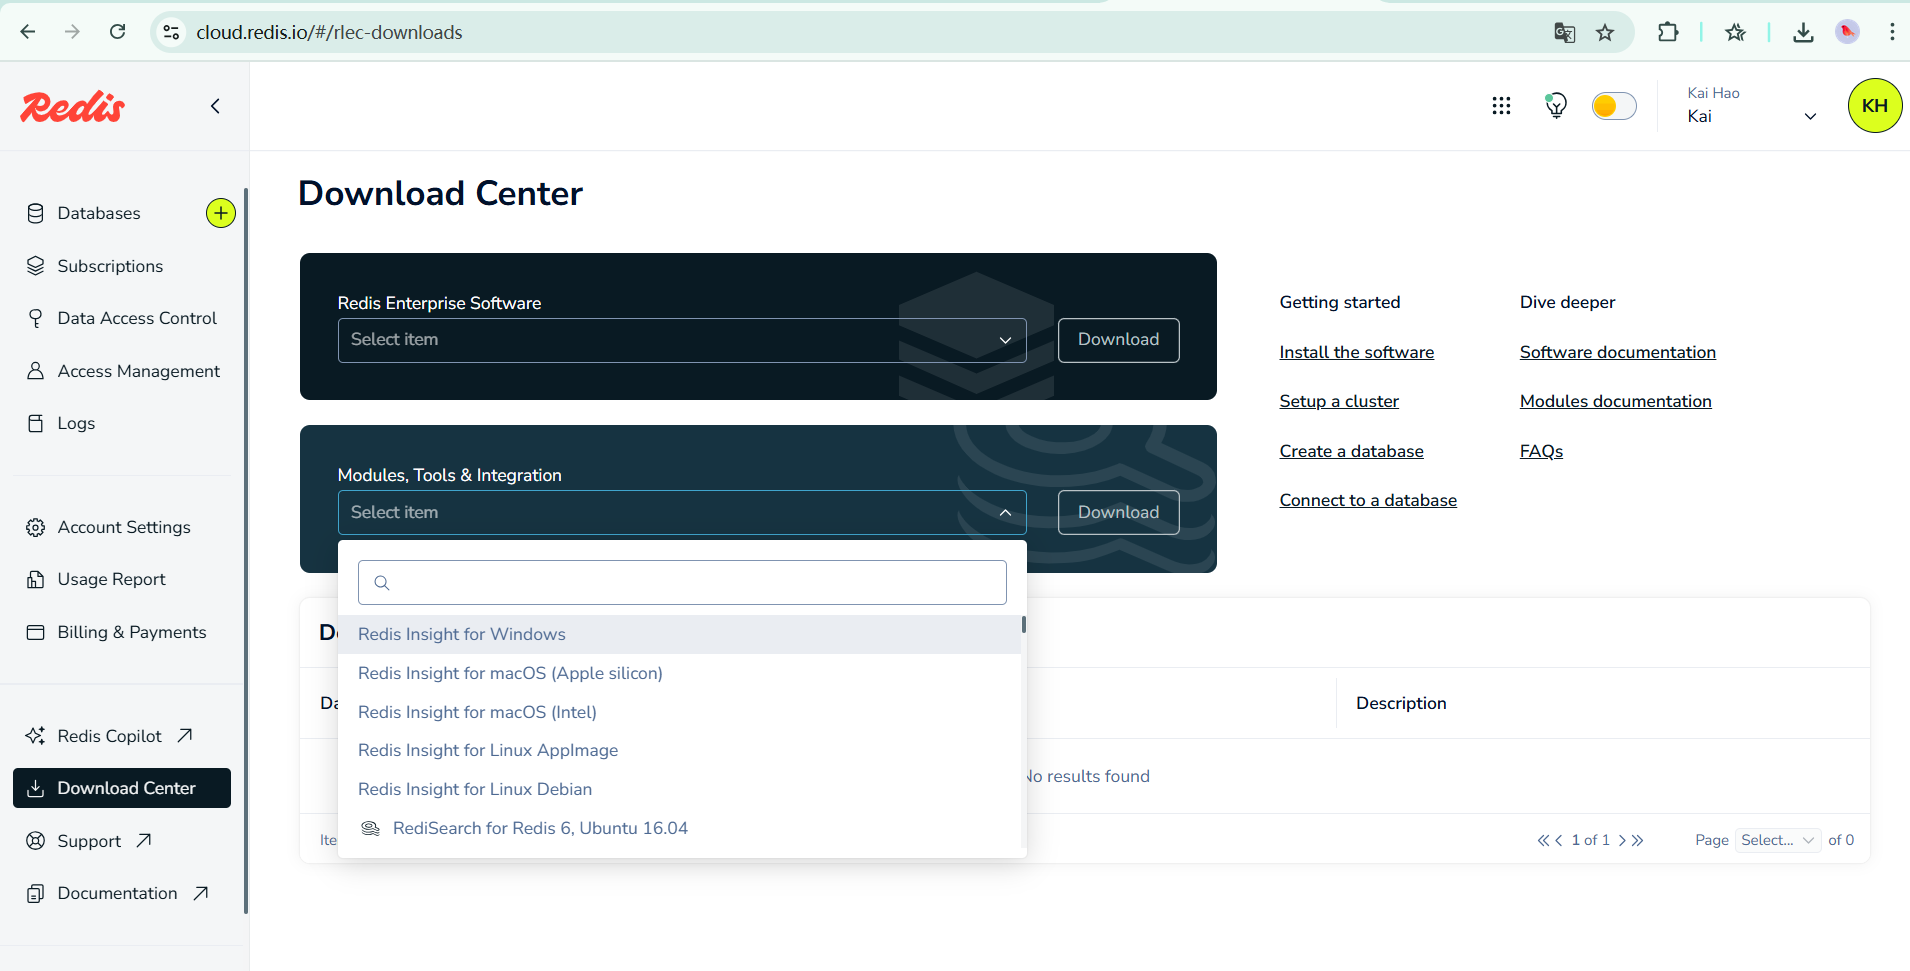Open browser extensions puzzle icon
Viewport: 1910px width, 971px height.
point(1668,32)
